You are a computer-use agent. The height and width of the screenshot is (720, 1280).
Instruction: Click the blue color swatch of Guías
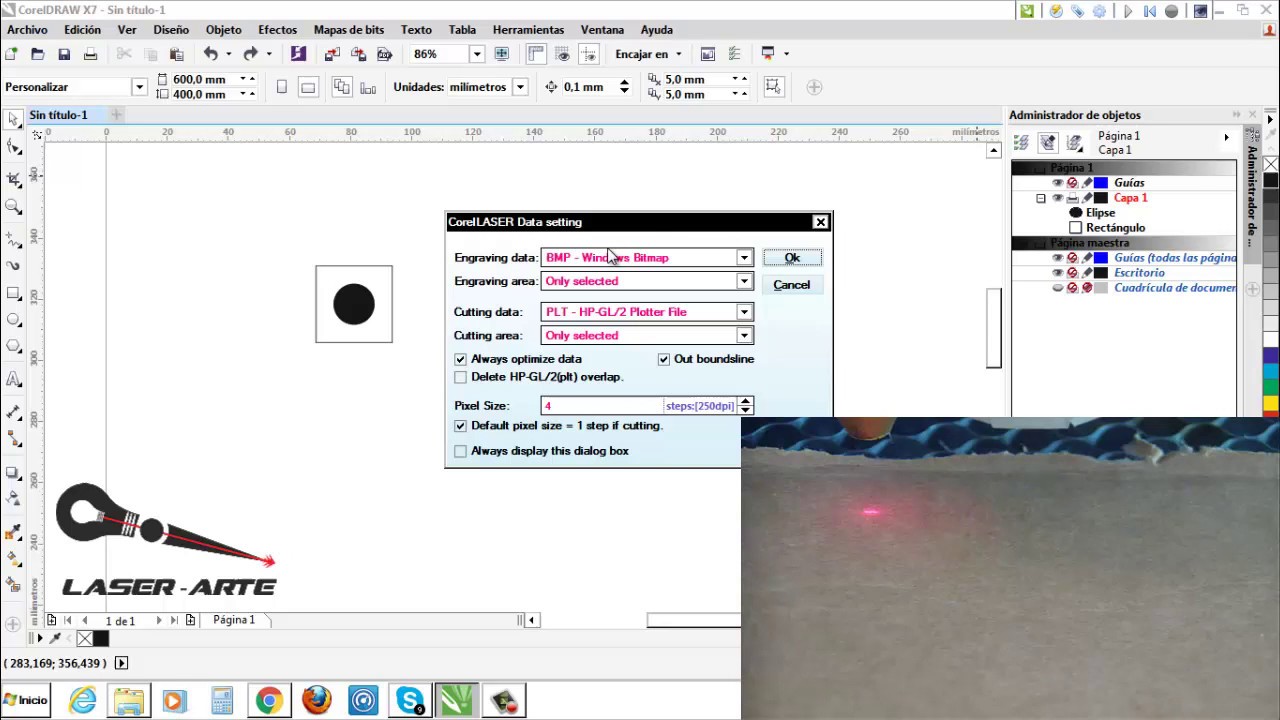[1101, 183]
